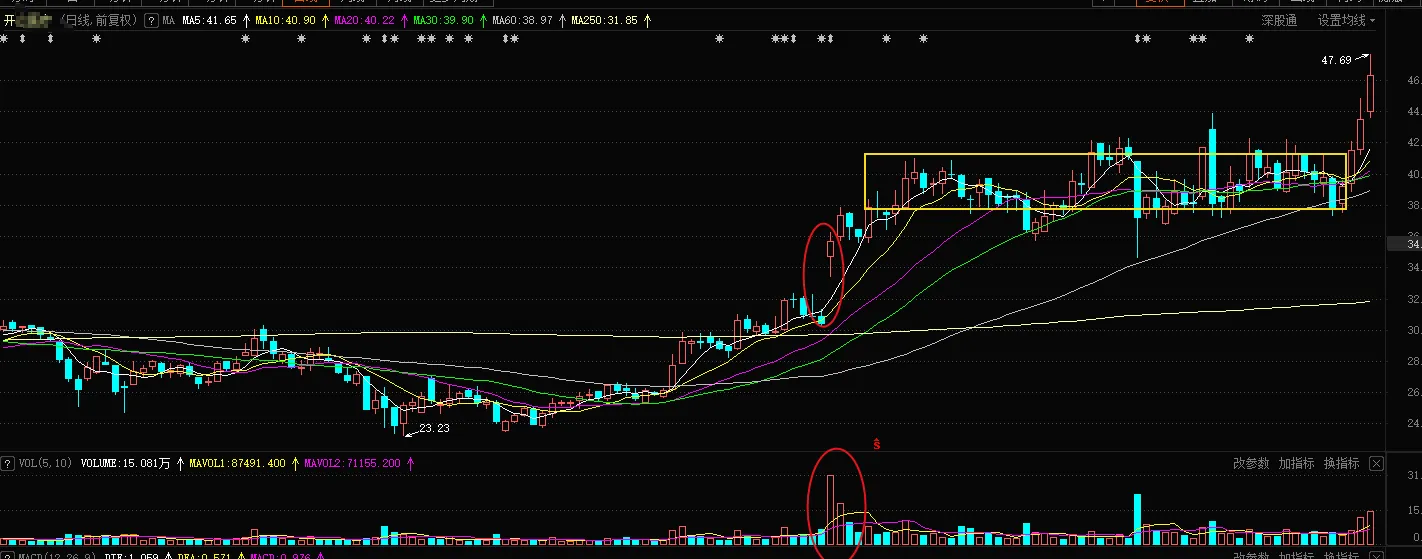Select the yellow MA10:40.90 label
Viewport: 1422px width, 559px height.
coord(285,20)
